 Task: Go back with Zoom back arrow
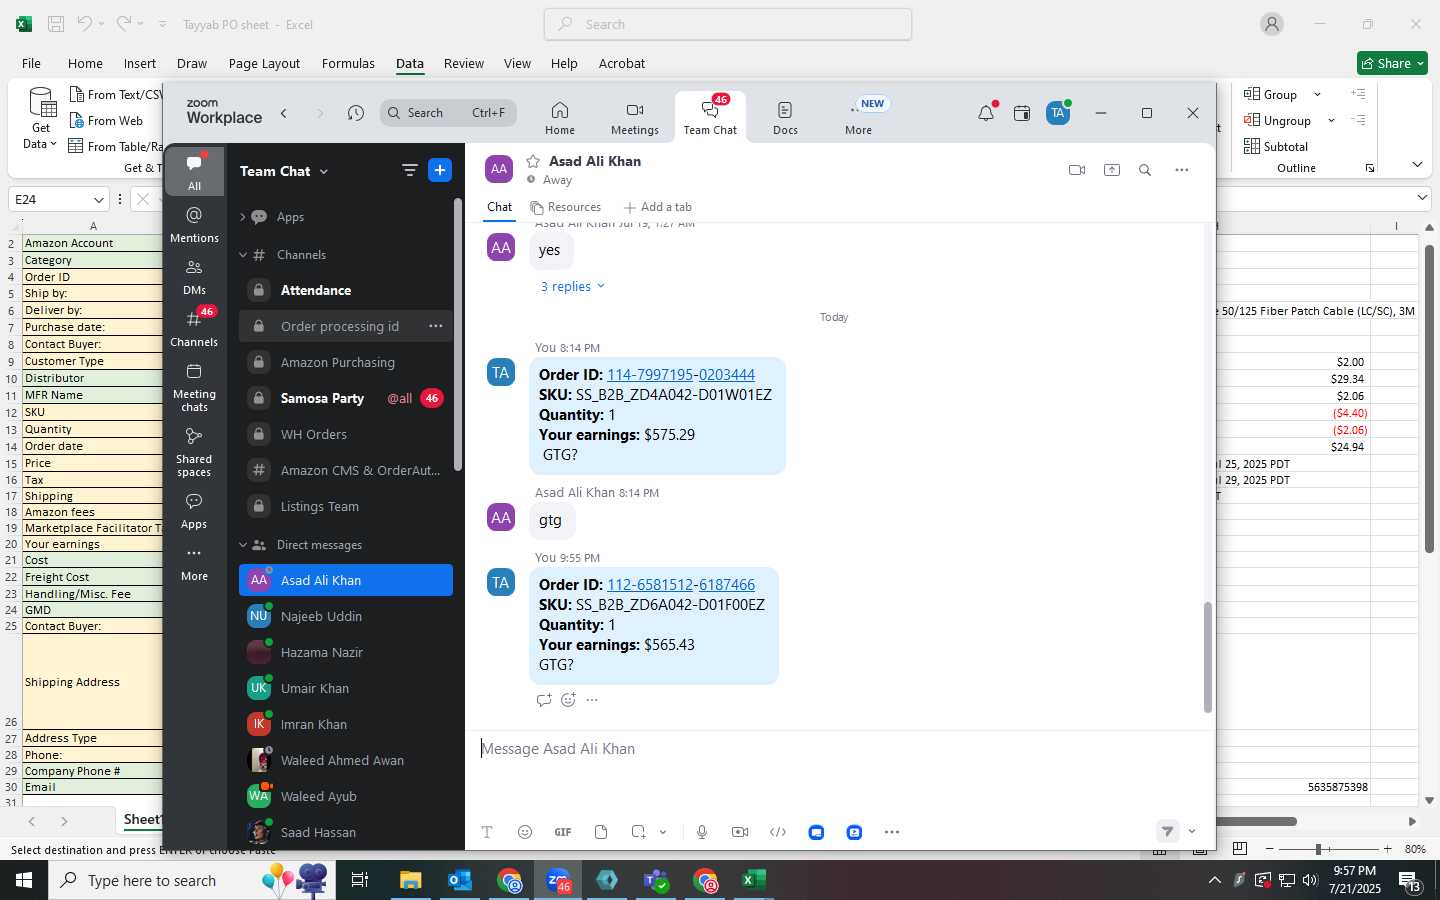tap(284, 113)
